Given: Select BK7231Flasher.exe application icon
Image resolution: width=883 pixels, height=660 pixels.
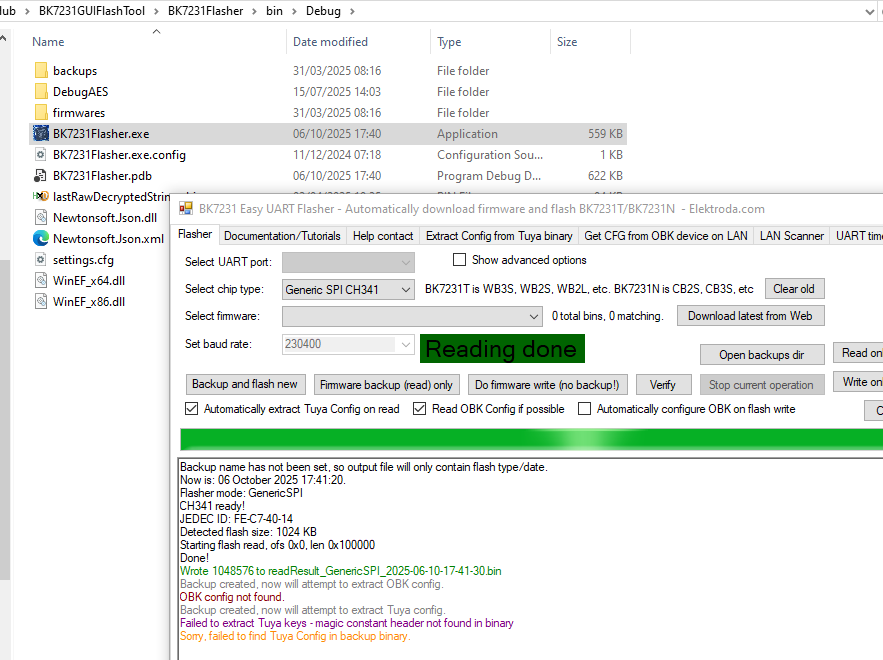Looking at the screenshot, I should (41, 133).
